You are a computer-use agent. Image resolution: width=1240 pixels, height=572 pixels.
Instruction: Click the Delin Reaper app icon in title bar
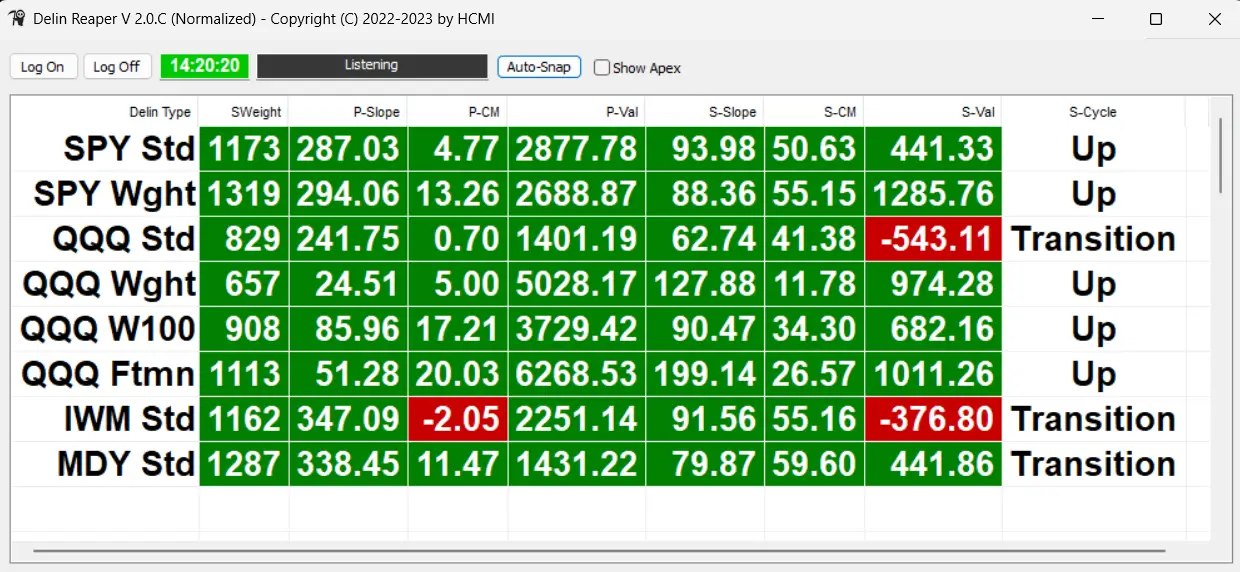click(17, 19)
